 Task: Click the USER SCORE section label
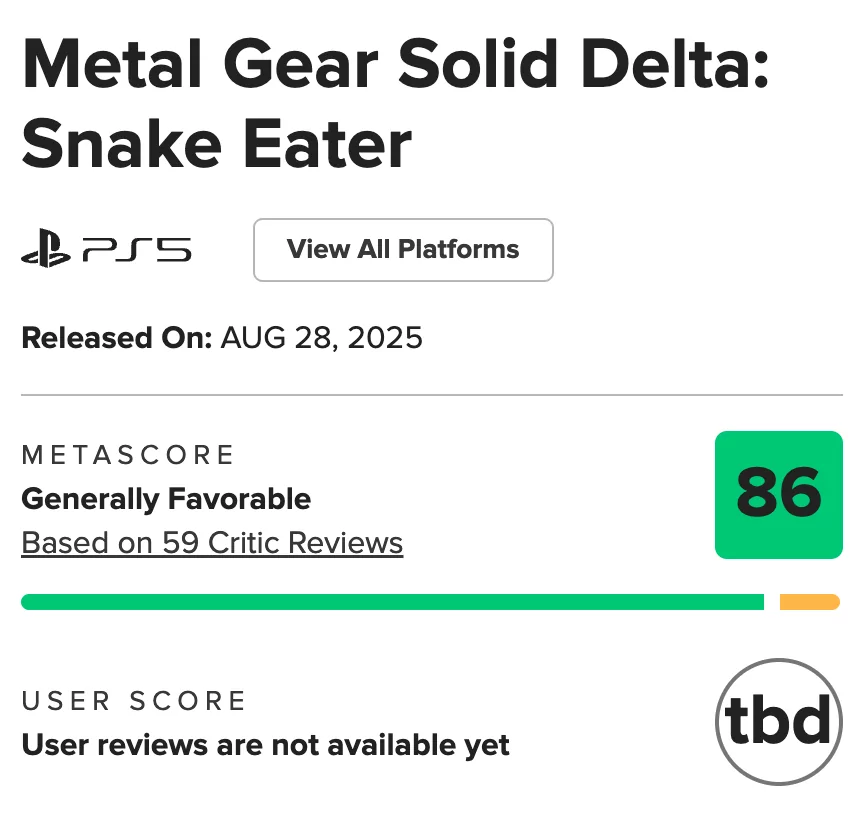click(133, 701)
